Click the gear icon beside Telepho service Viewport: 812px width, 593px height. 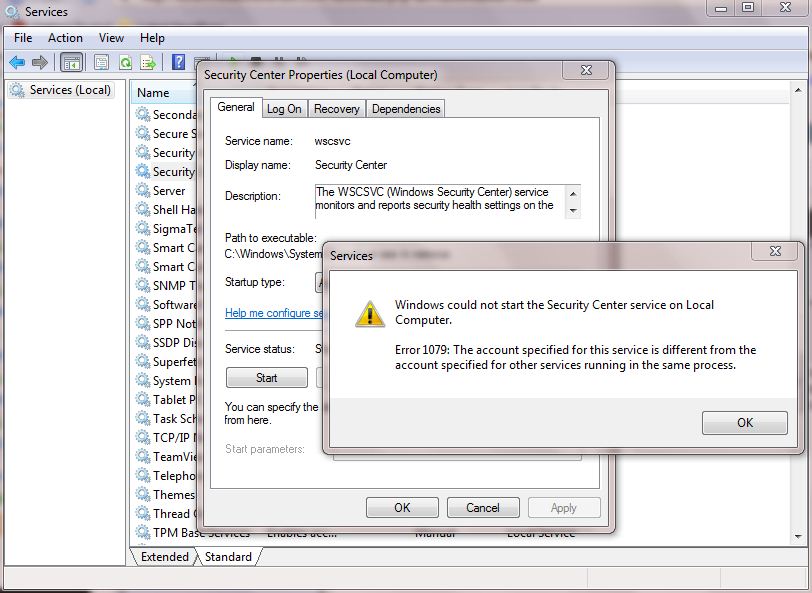[x=143, y=475]
